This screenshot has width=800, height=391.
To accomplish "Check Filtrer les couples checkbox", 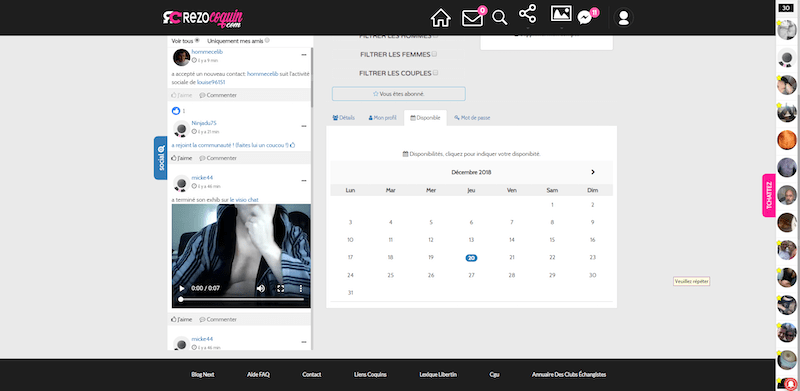I will click(435, 73).
